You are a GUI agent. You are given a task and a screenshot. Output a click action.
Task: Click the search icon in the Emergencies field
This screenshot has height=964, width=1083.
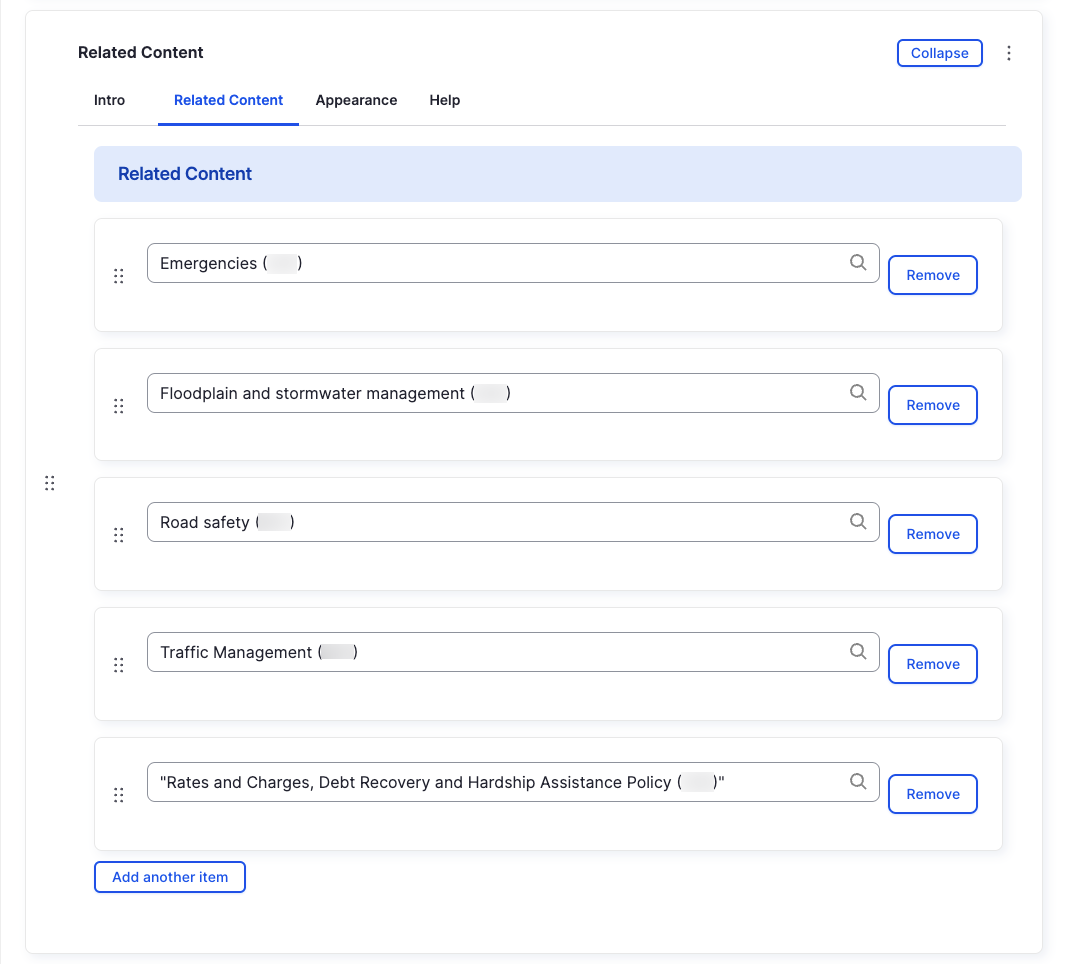pyautogui.click(x=858, y=262)
